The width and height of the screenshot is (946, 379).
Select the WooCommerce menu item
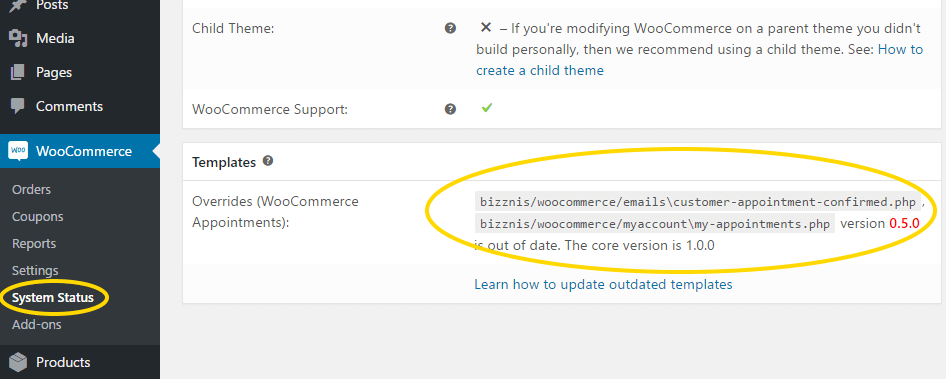(x=80, y=151)
